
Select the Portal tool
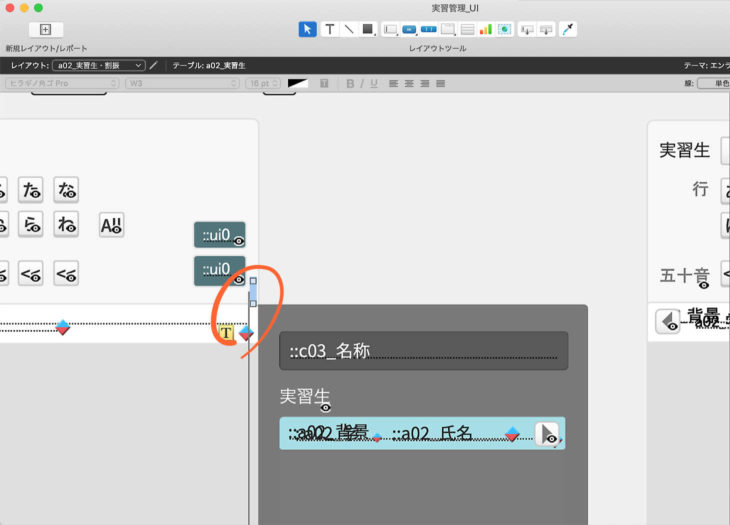click(467, 29)
